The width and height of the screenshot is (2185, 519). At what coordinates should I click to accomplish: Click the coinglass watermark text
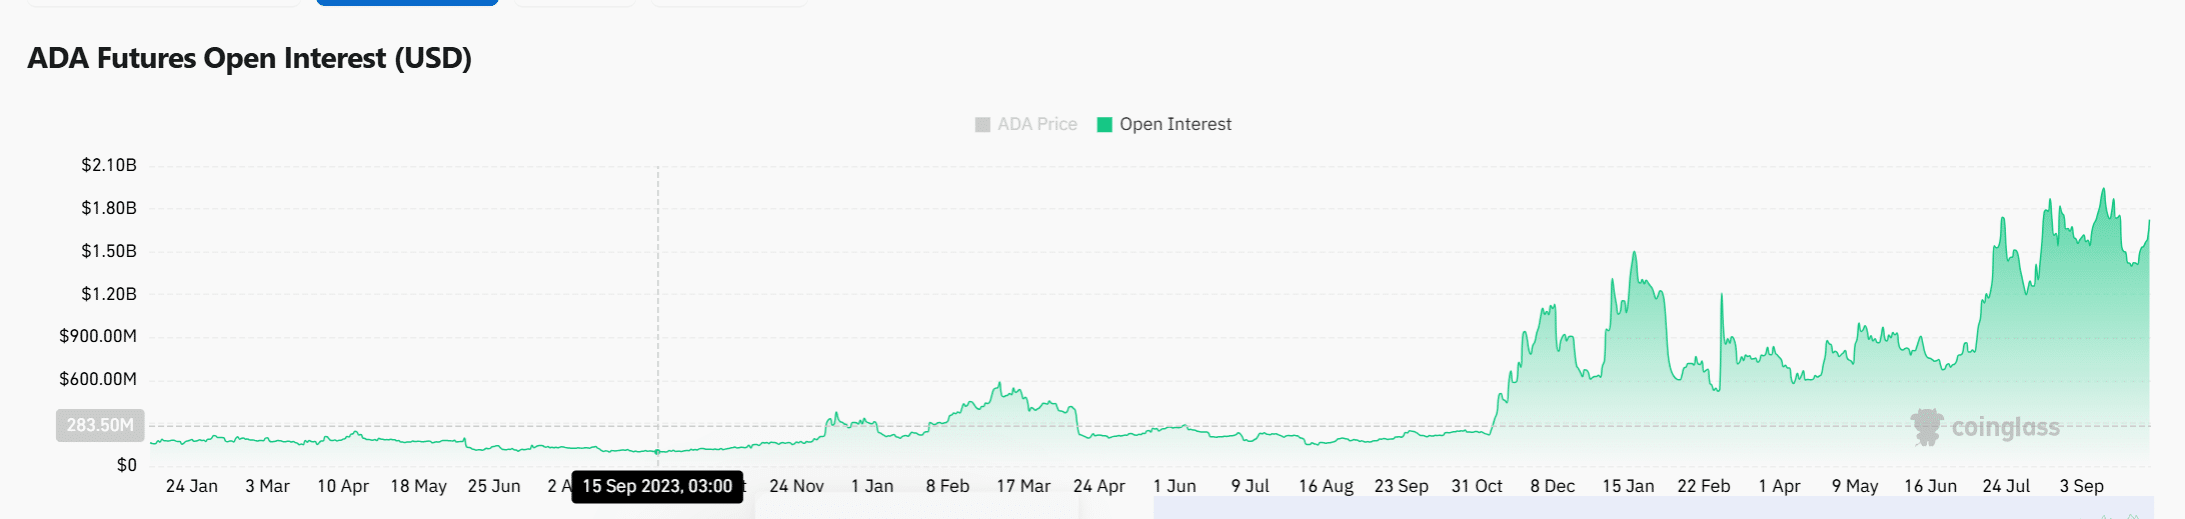tap(2005, 428)
